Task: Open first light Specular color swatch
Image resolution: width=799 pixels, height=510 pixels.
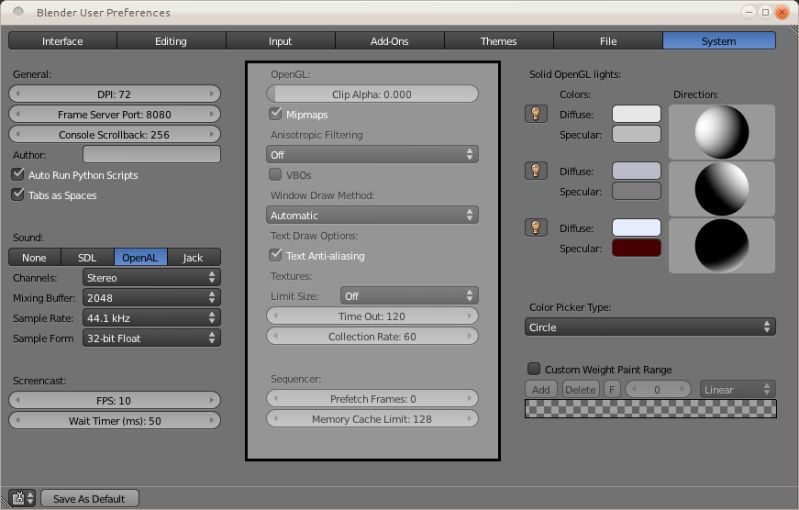Action: point(636,135)
